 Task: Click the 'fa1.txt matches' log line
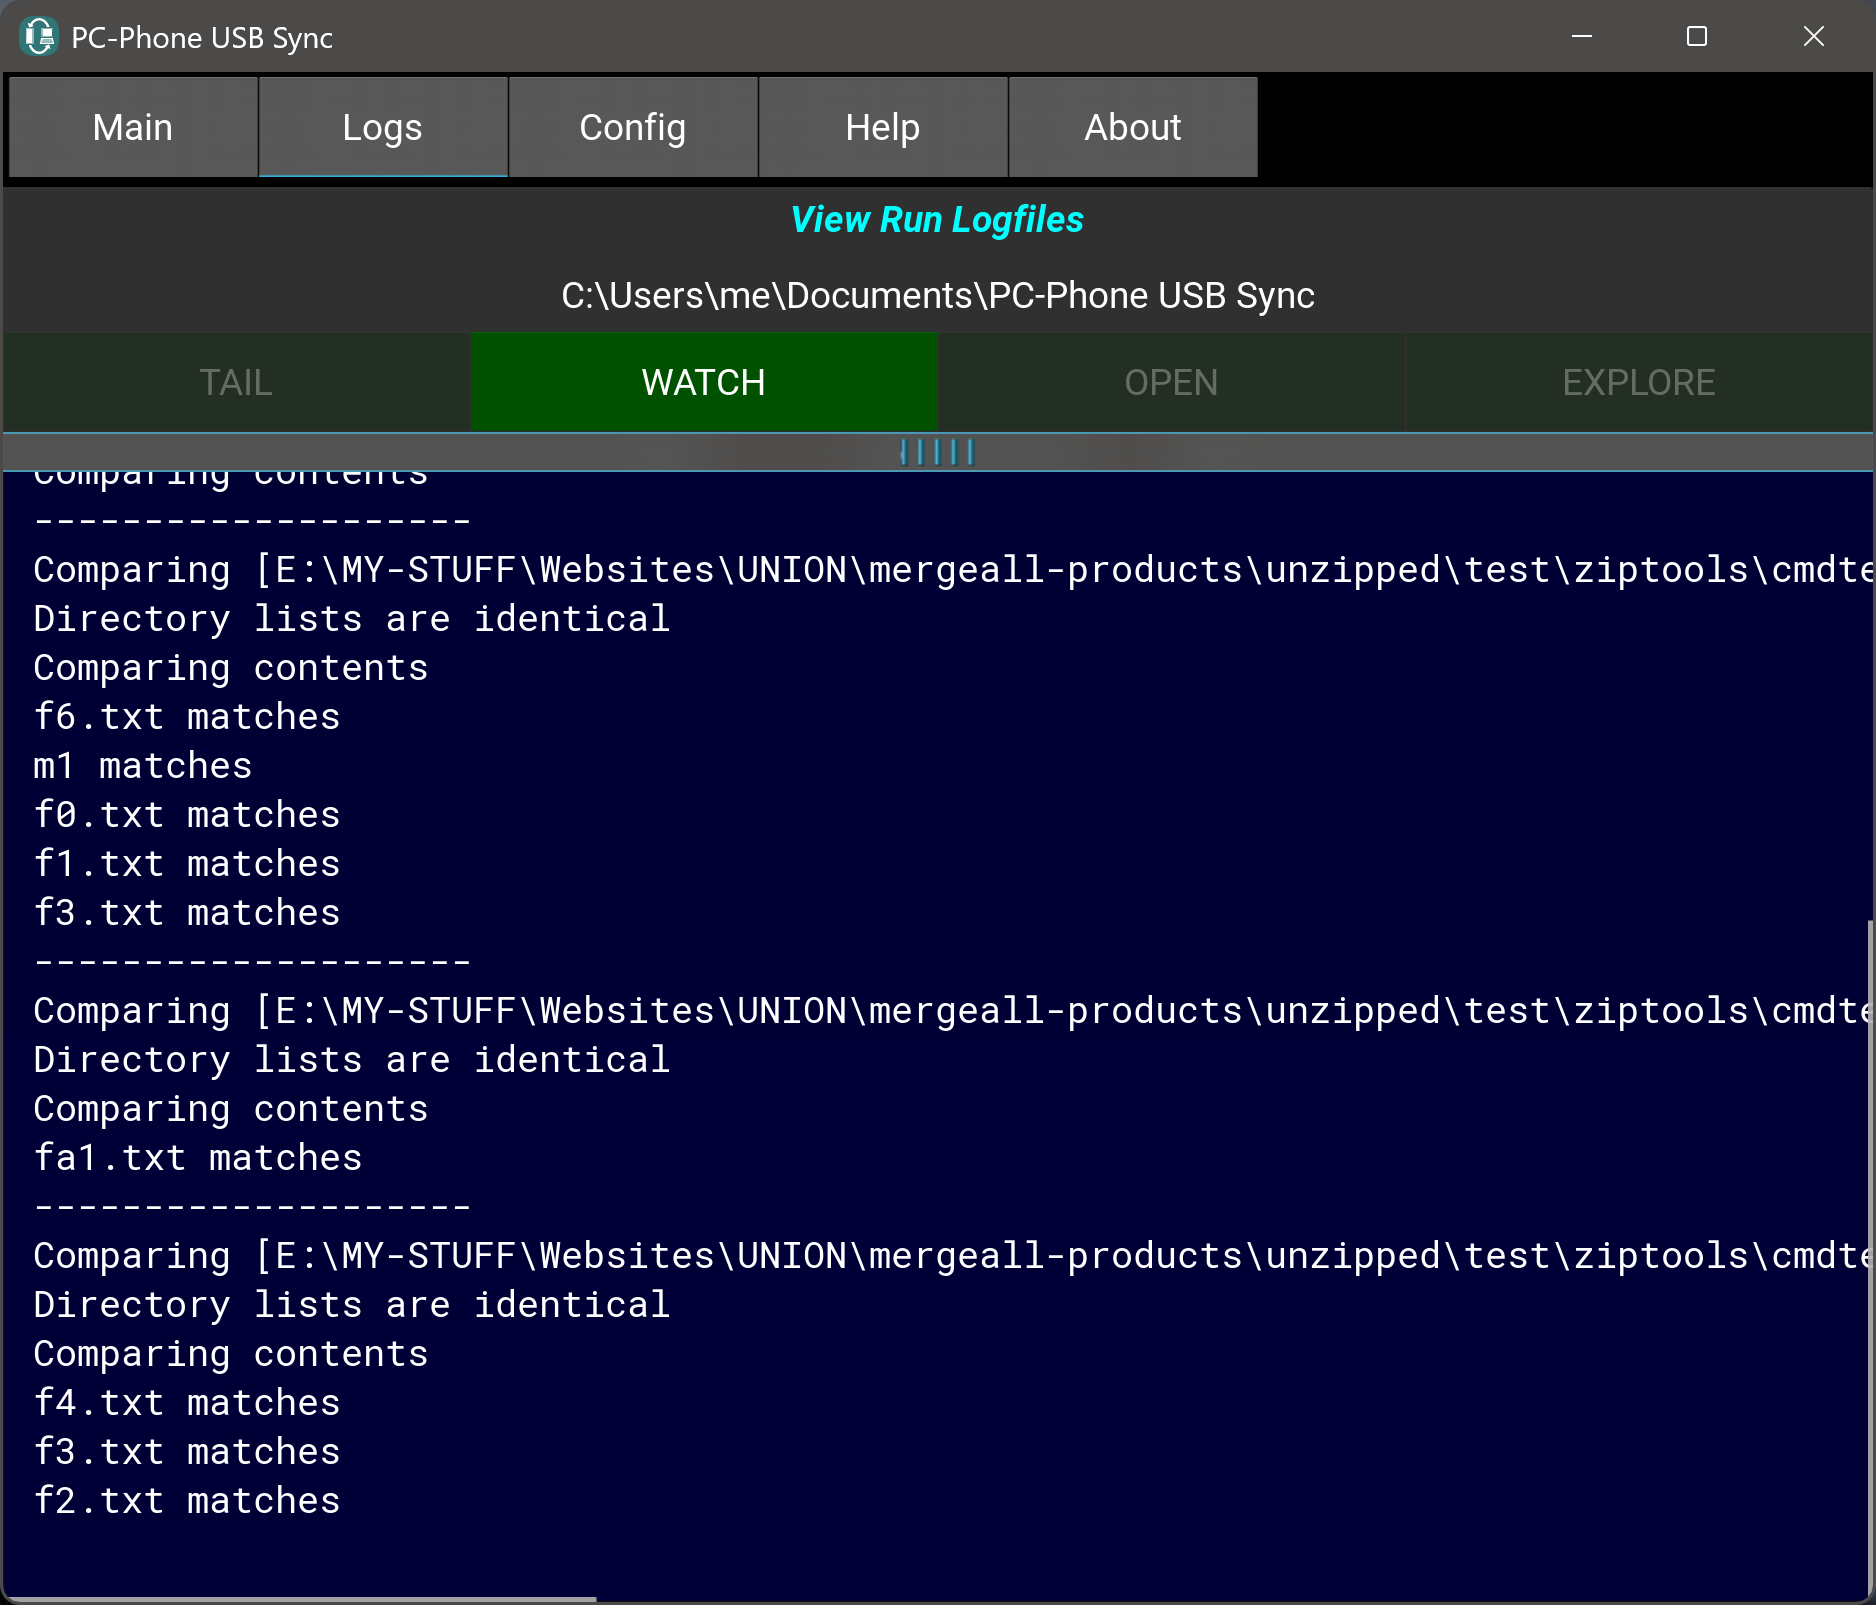click(x=198, y=1158)
